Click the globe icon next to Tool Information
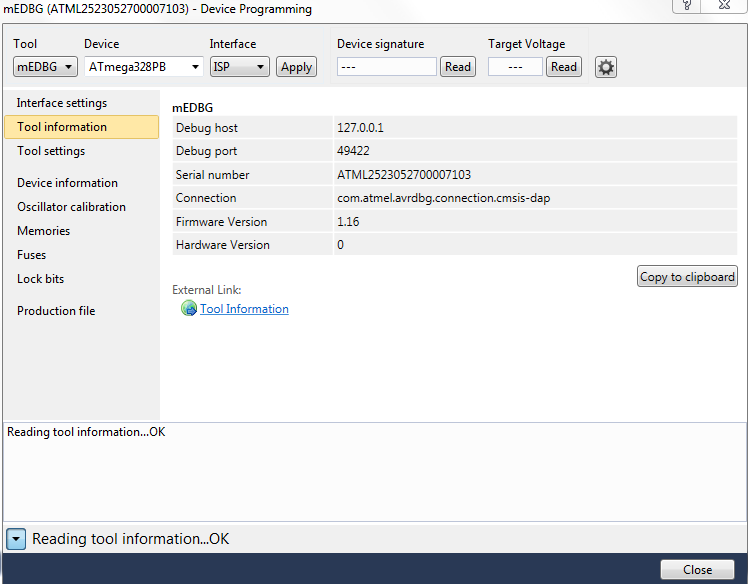This screenshot has width=748, height=584. [189, 308]
